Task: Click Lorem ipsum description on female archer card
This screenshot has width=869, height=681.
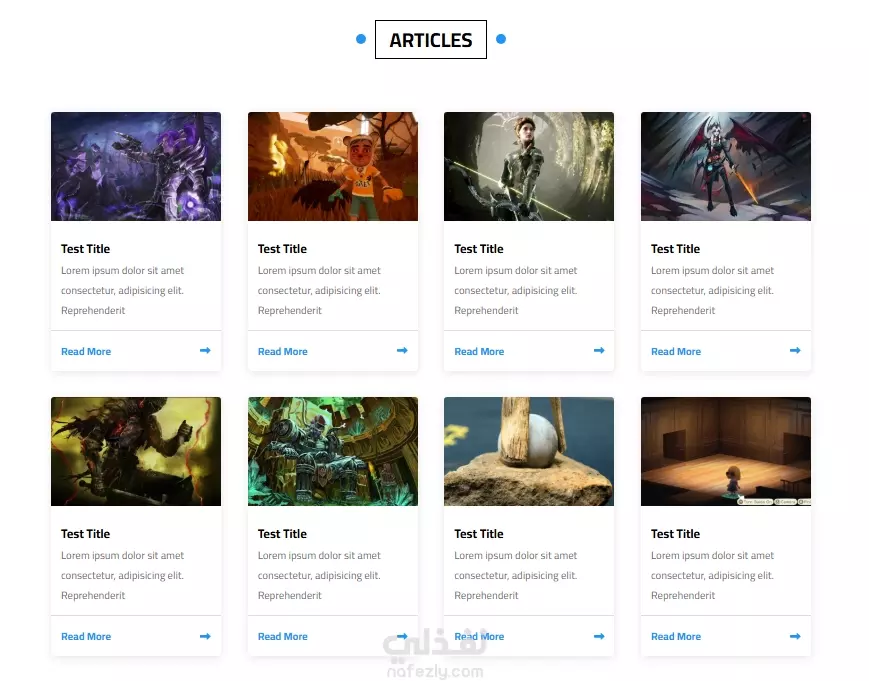Action: pyautogui.click(x=516, y=290)
